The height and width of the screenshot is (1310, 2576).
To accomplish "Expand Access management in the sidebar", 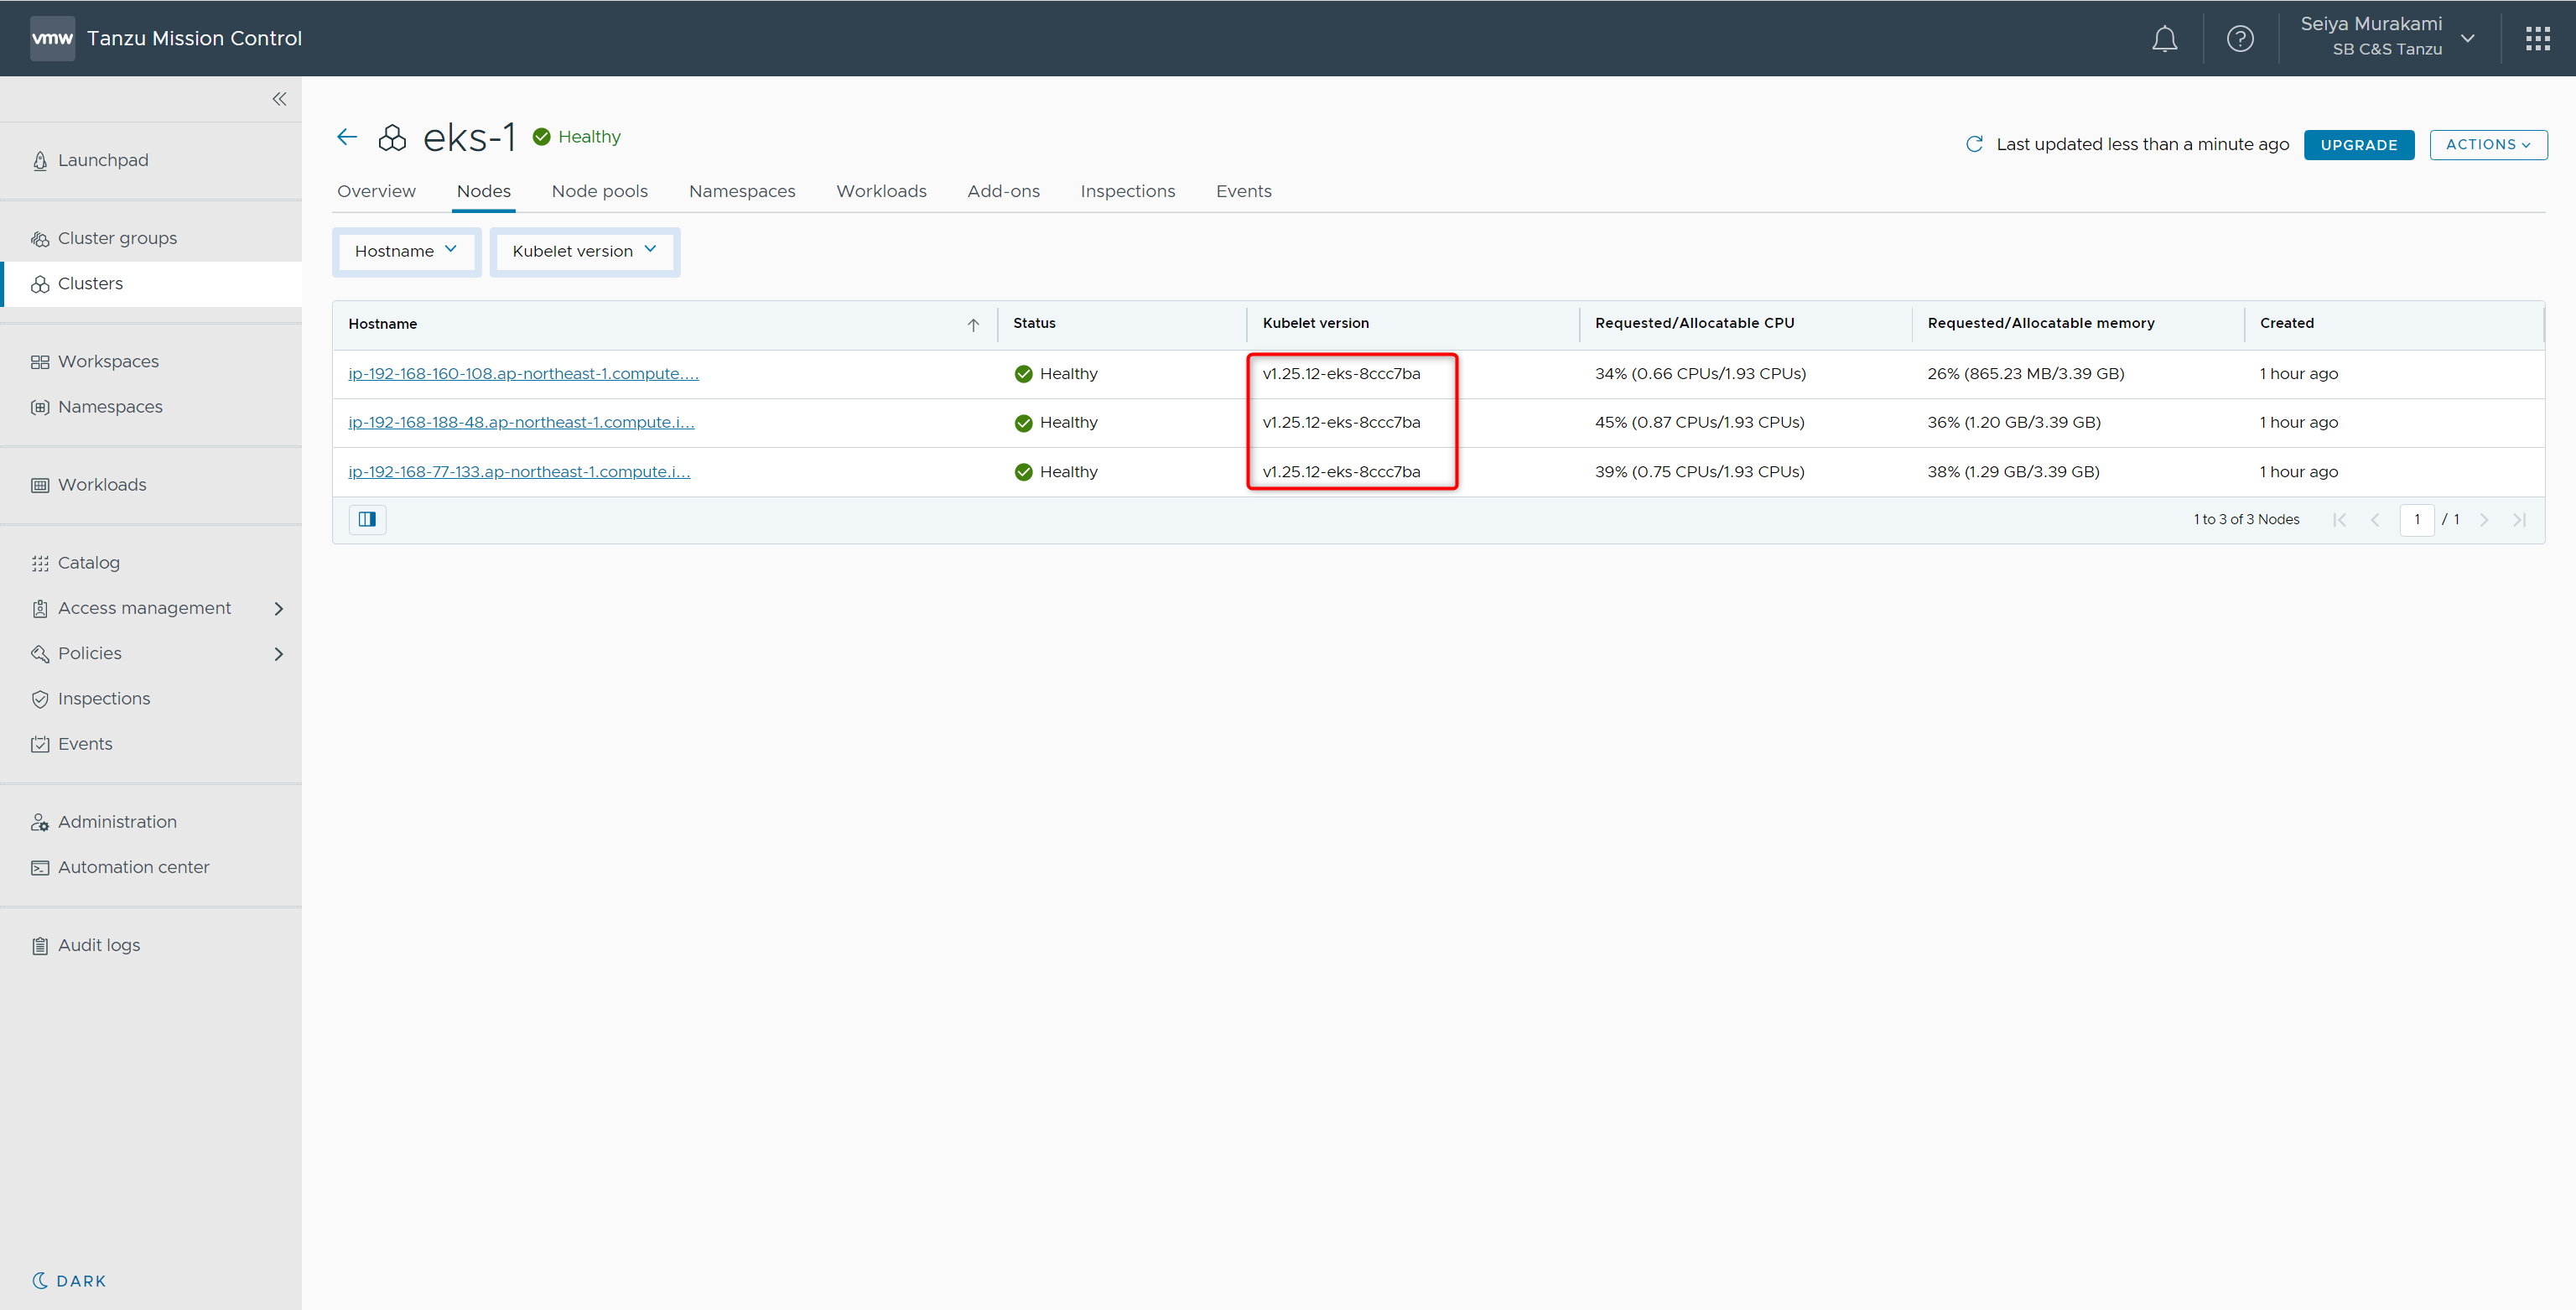I will tap(279, 608).
